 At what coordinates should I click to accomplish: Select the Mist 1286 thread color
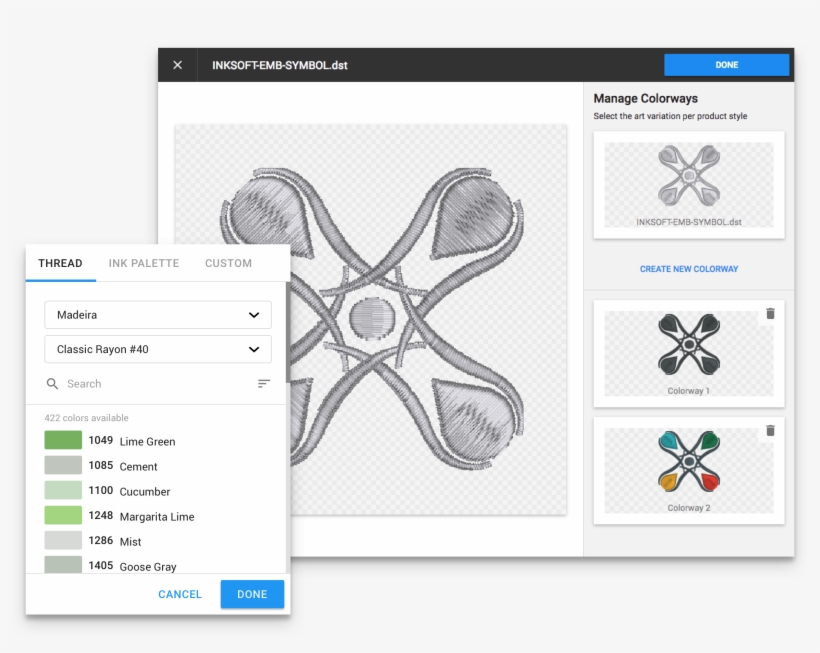point(62,541)
